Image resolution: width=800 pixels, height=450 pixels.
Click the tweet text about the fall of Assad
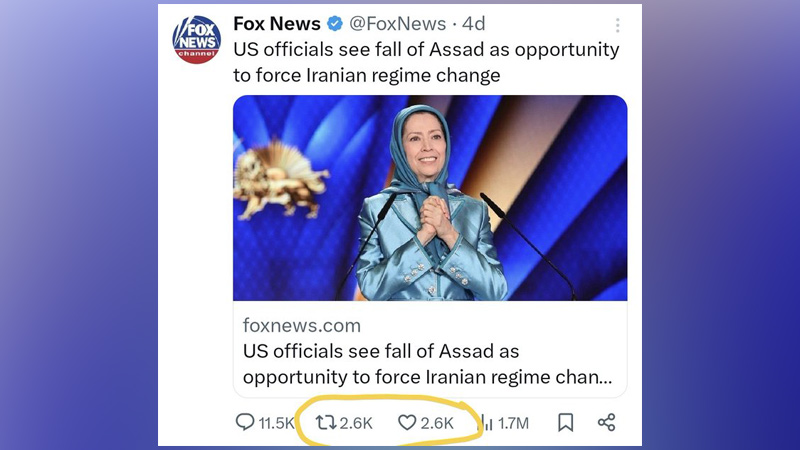(x=425, y=62)
